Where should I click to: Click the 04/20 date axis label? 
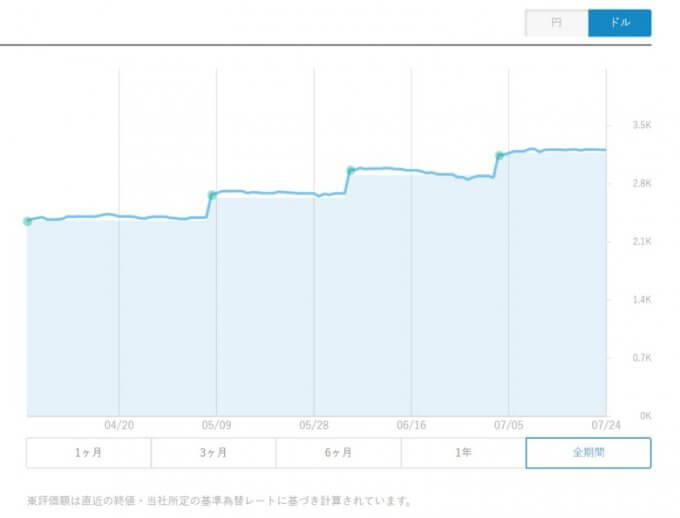coord(119,425)
